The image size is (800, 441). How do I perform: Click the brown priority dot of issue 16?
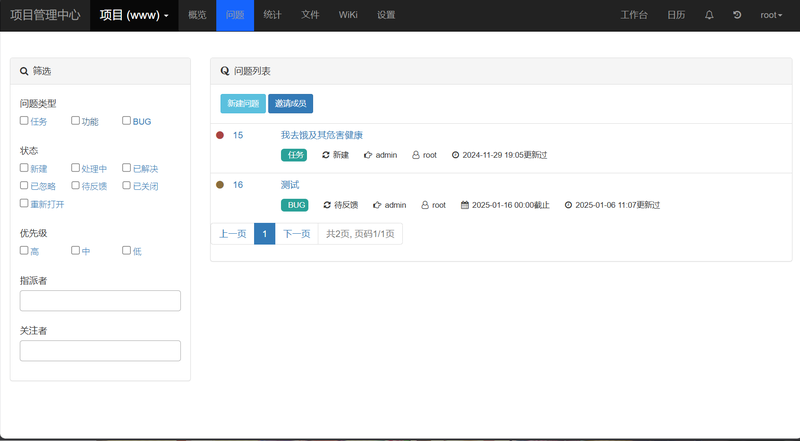pos(220,185)
